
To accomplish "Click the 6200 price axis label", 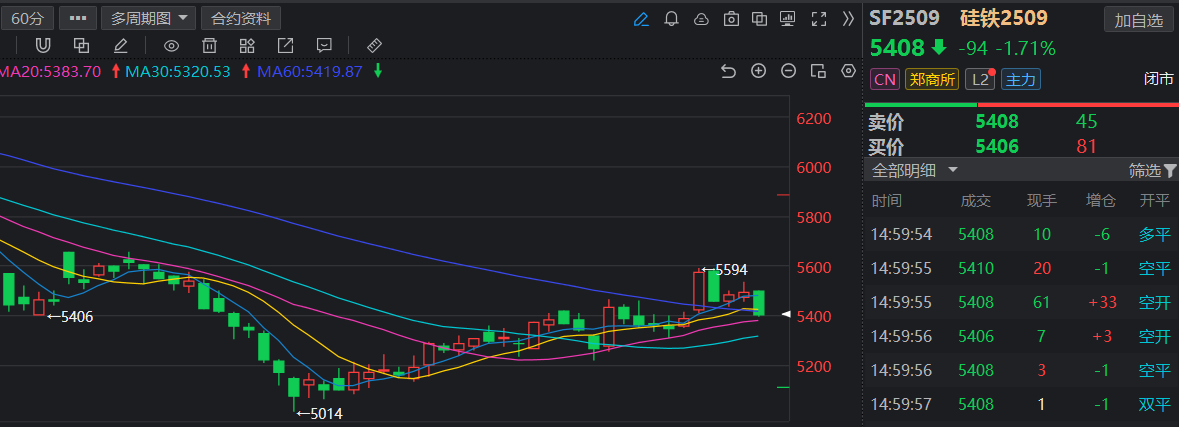I will click(x=813, y=119).
